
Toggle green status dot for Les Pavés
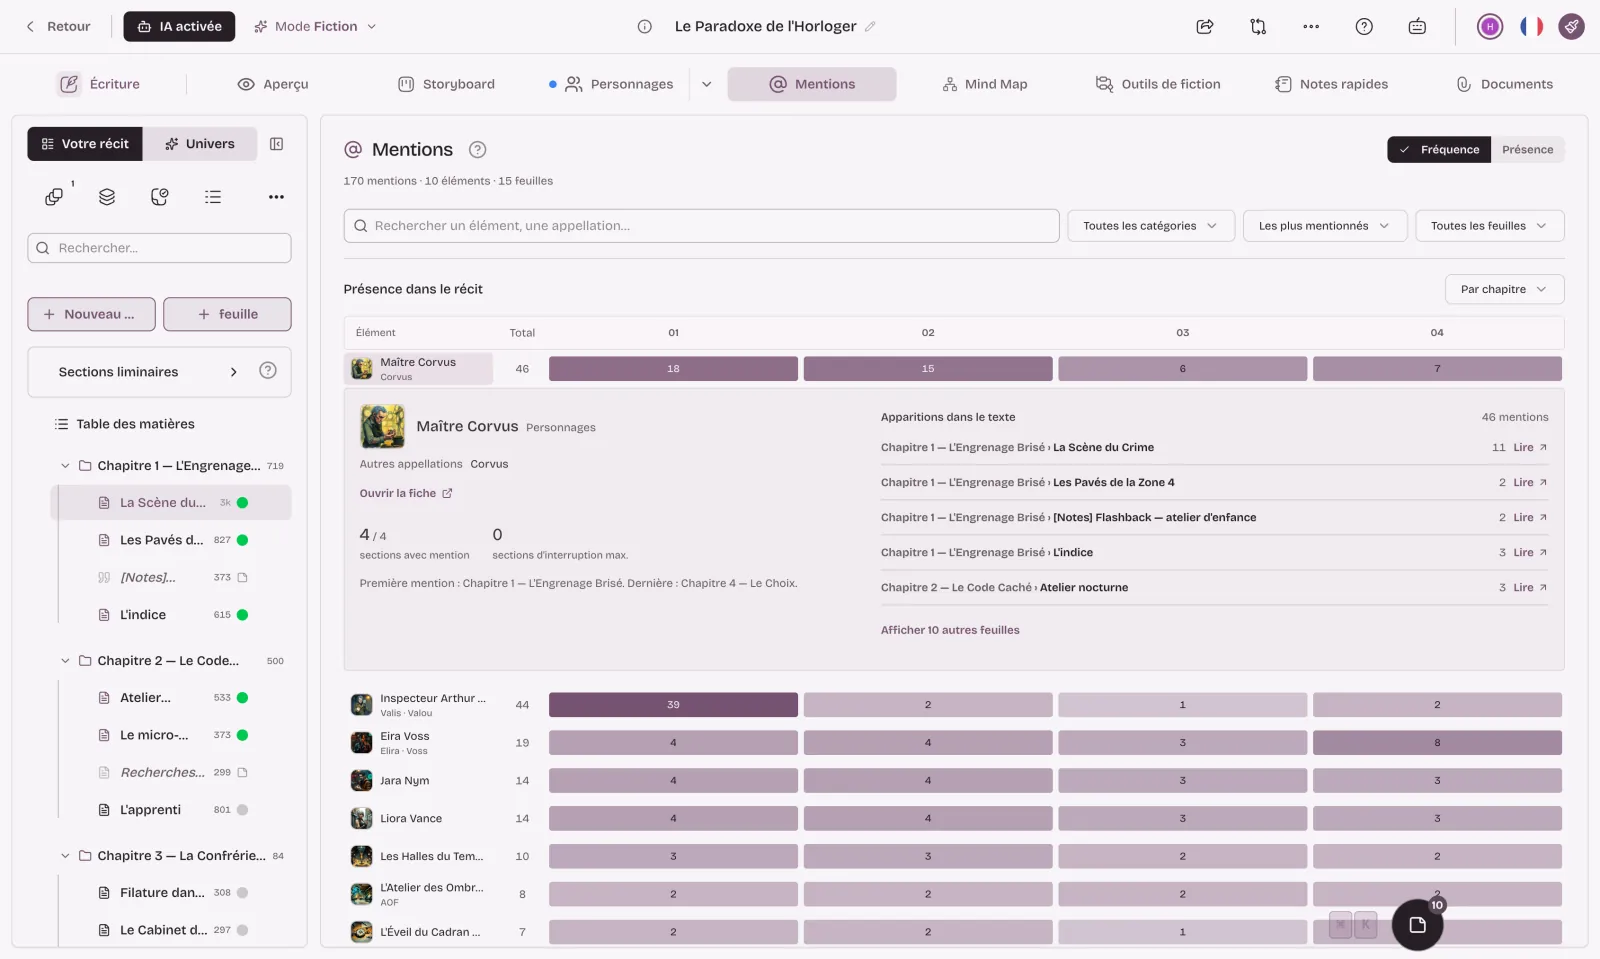242,540
